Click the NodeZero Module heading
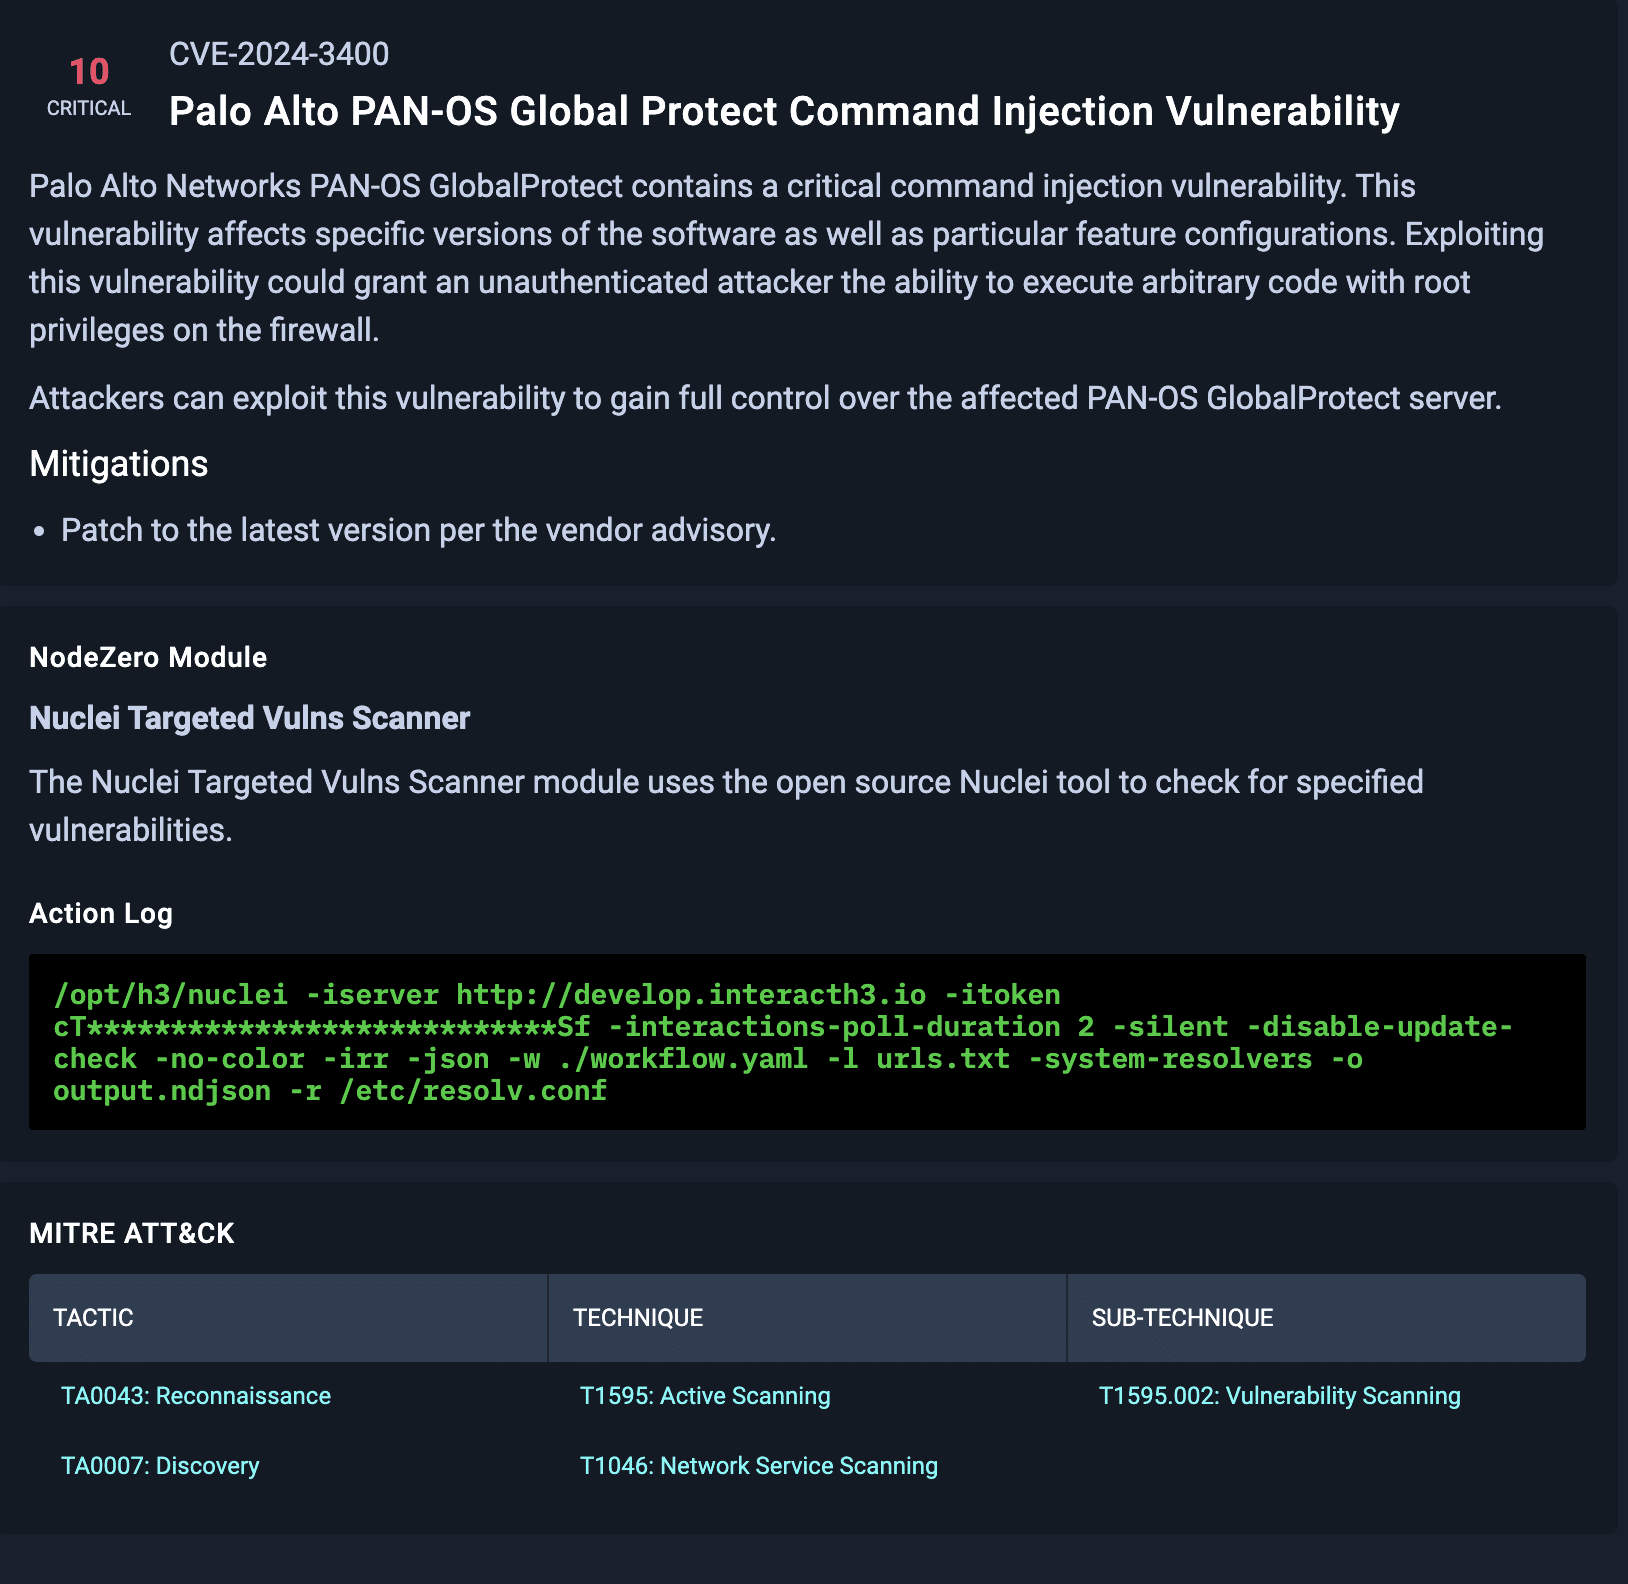Image resolution: width=1628 pixels, height=1584 pixels. coord(148,657)
